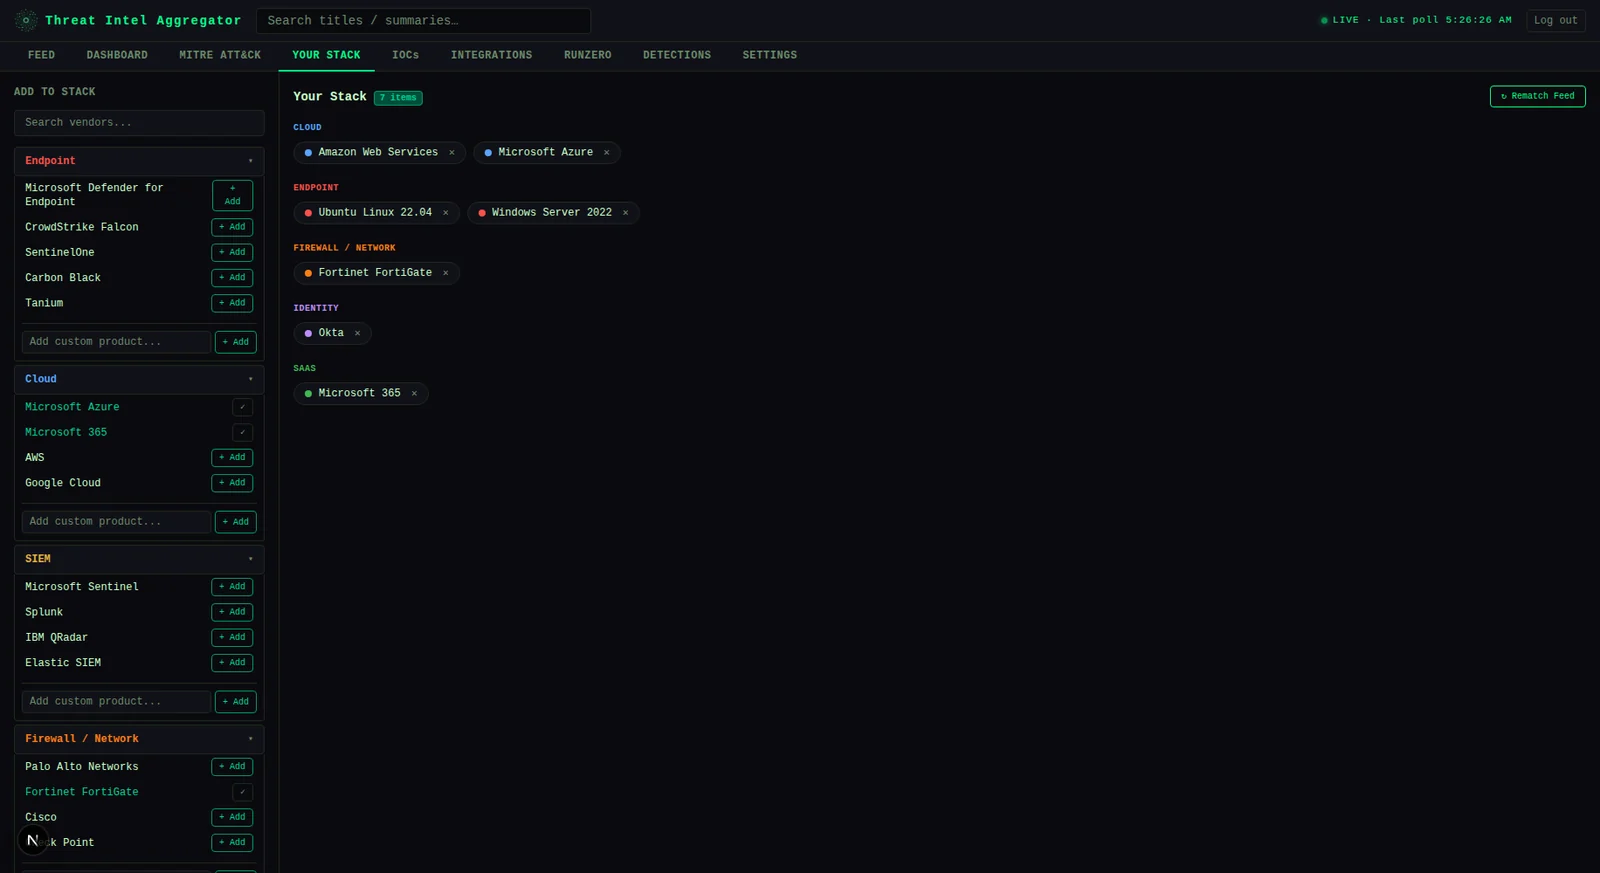Uncheck Microsoft Azure in Cloud list
Viewport: 1600px width, 873px height.
(x=242, y=407)
